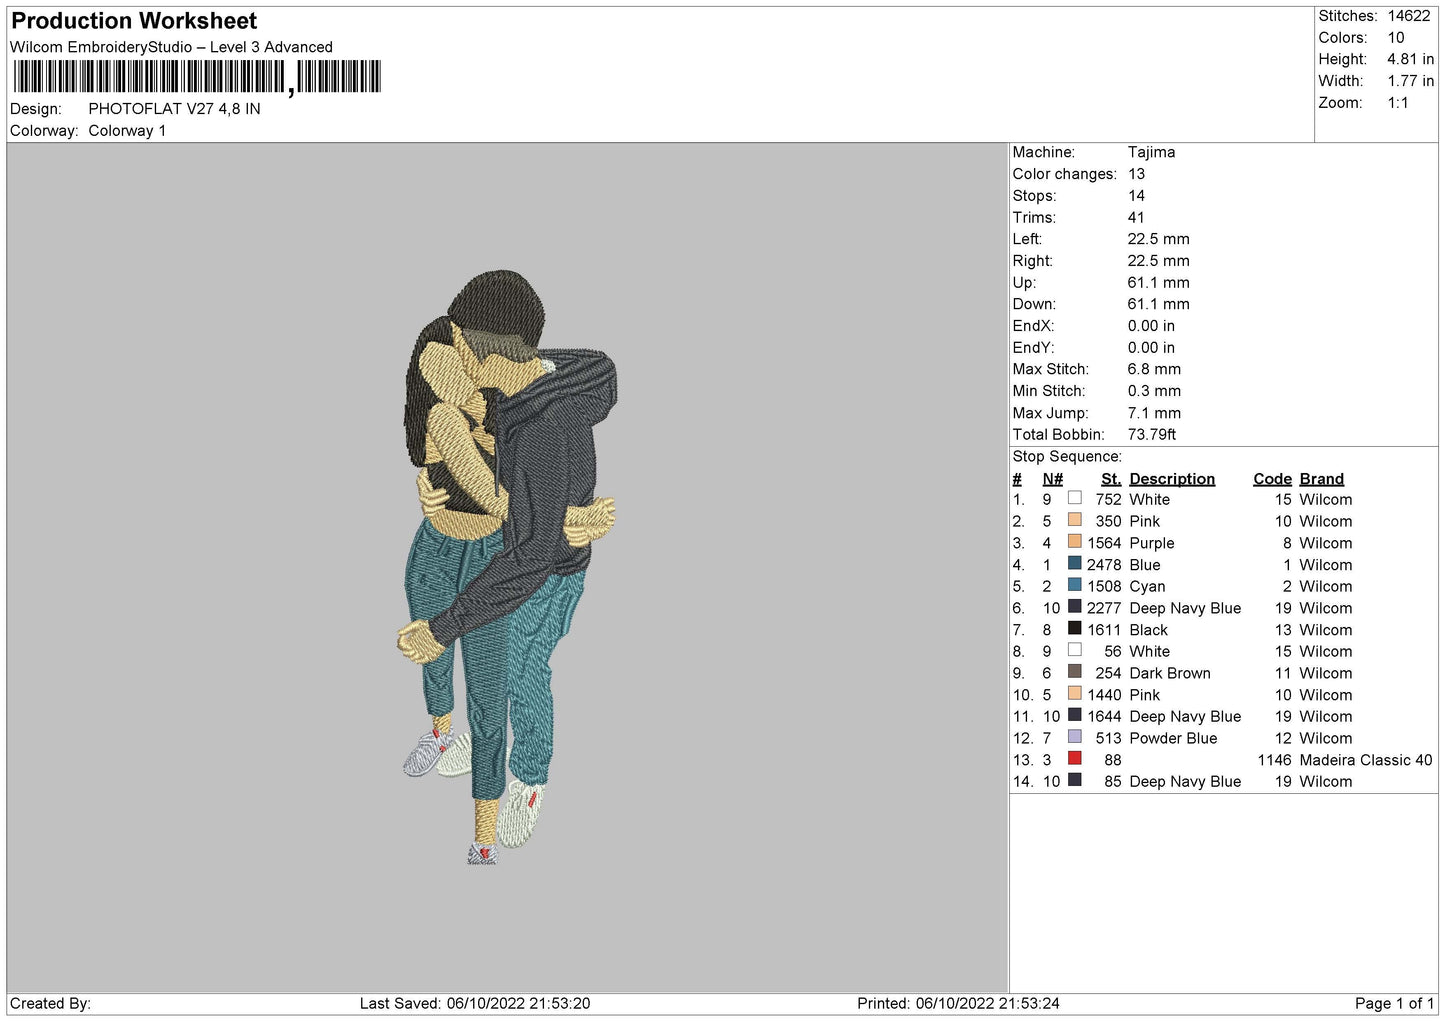Click Max Jump value 7.1 mm
The image size is (1445, 1021).
pyautogui.click(x=1154, y=413)
